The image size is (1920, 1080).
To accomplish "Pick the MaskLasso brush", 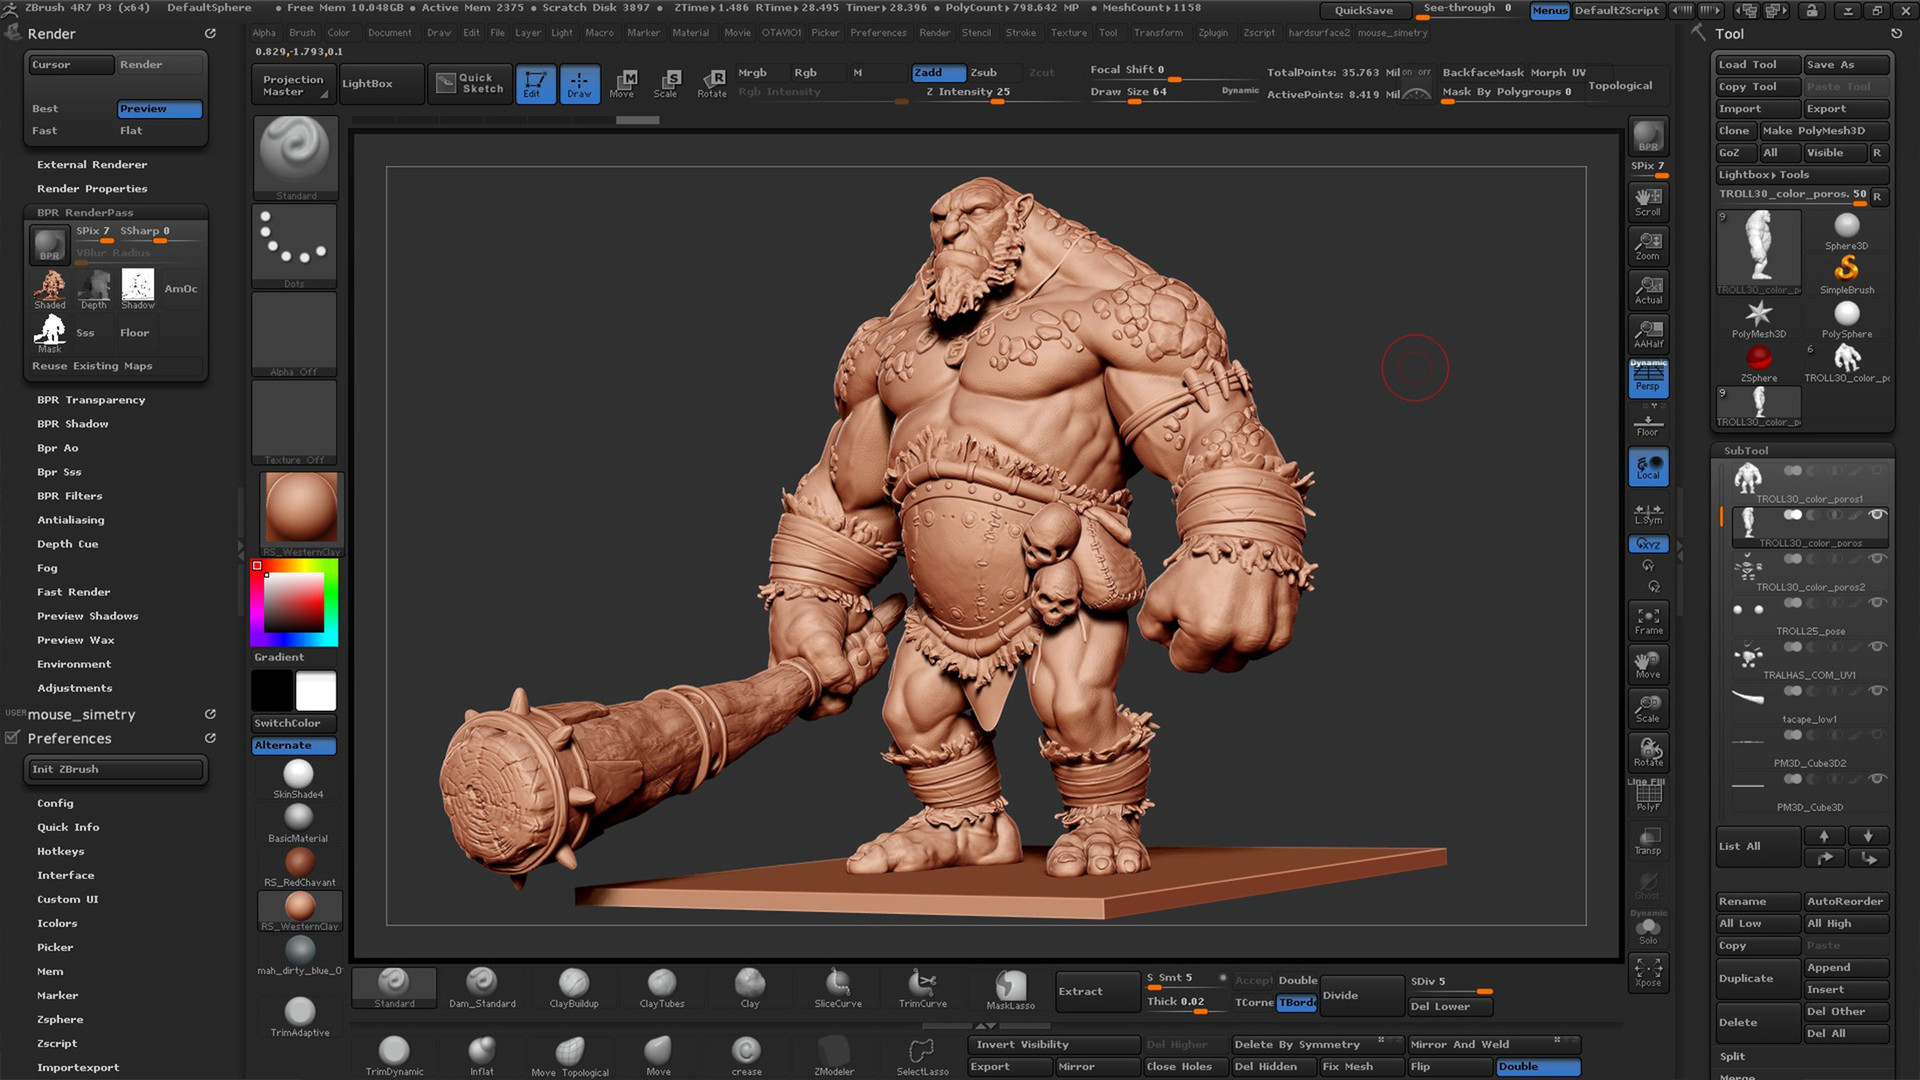I will tap(1010, 989).
